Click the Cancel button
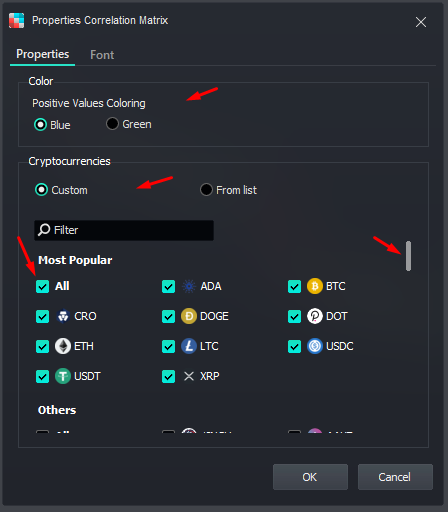The width and height of the screenshot is (448, 512). click(x=395, y=477)
